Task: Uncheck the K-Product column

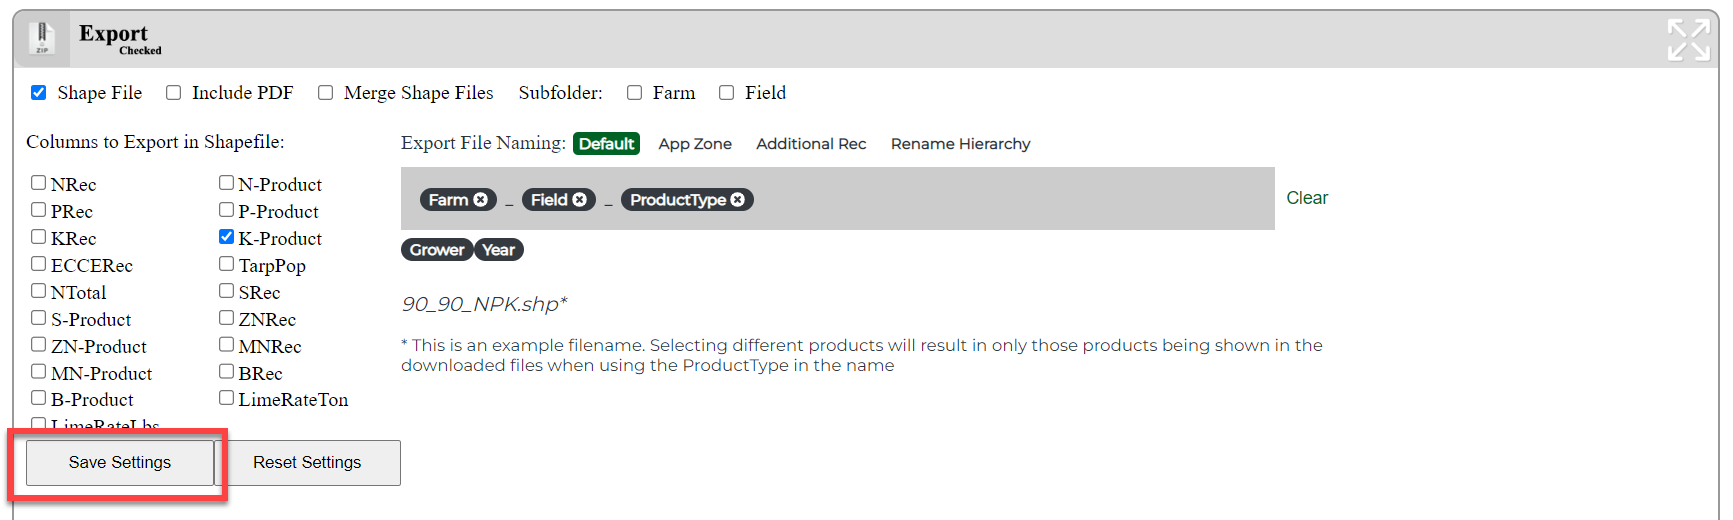Action: [227, 237]
